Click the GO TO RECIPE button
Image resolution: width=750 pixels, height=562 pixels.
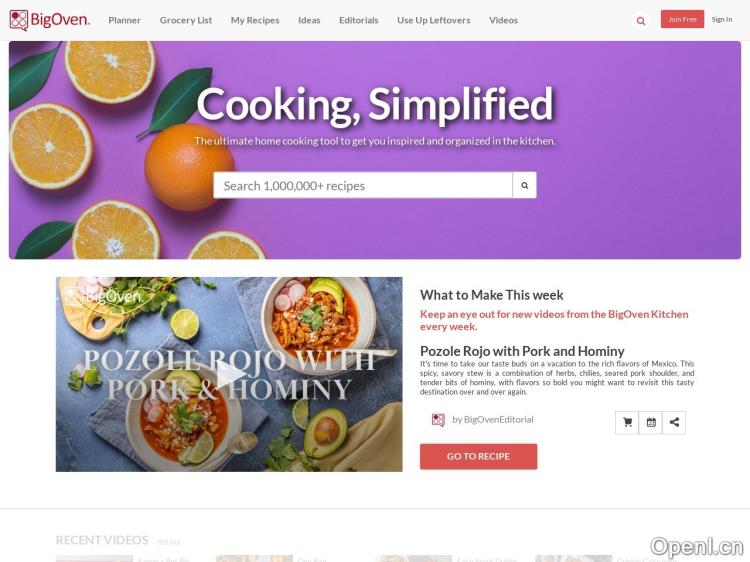tap(478, 456)
